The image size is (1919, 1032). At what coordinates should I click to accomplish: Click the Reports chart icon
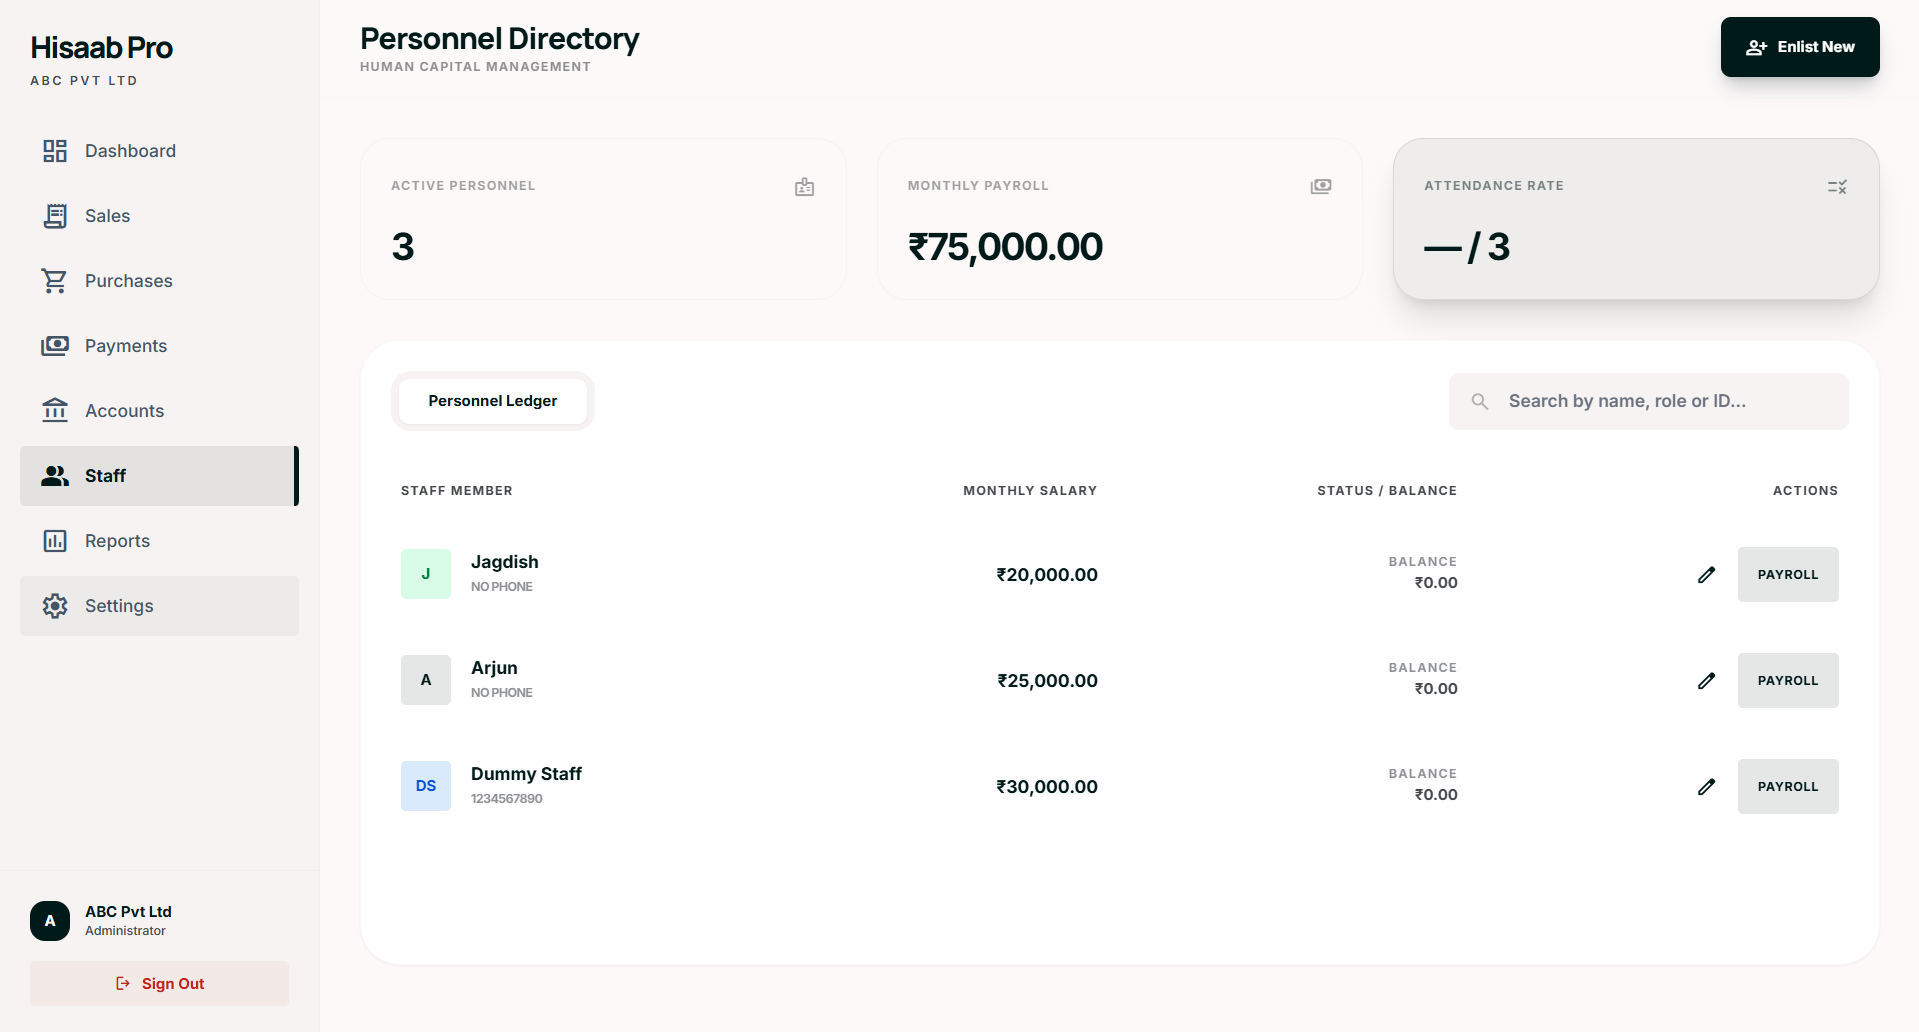coord(55,541)
